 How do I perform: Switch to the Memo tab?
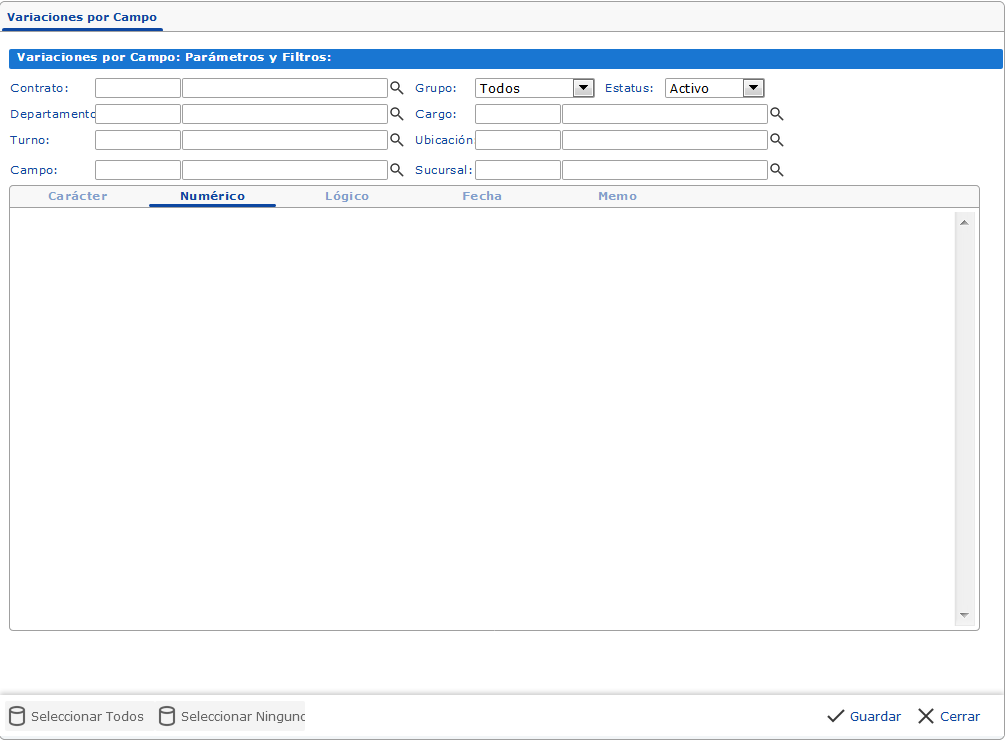point(617,196)
